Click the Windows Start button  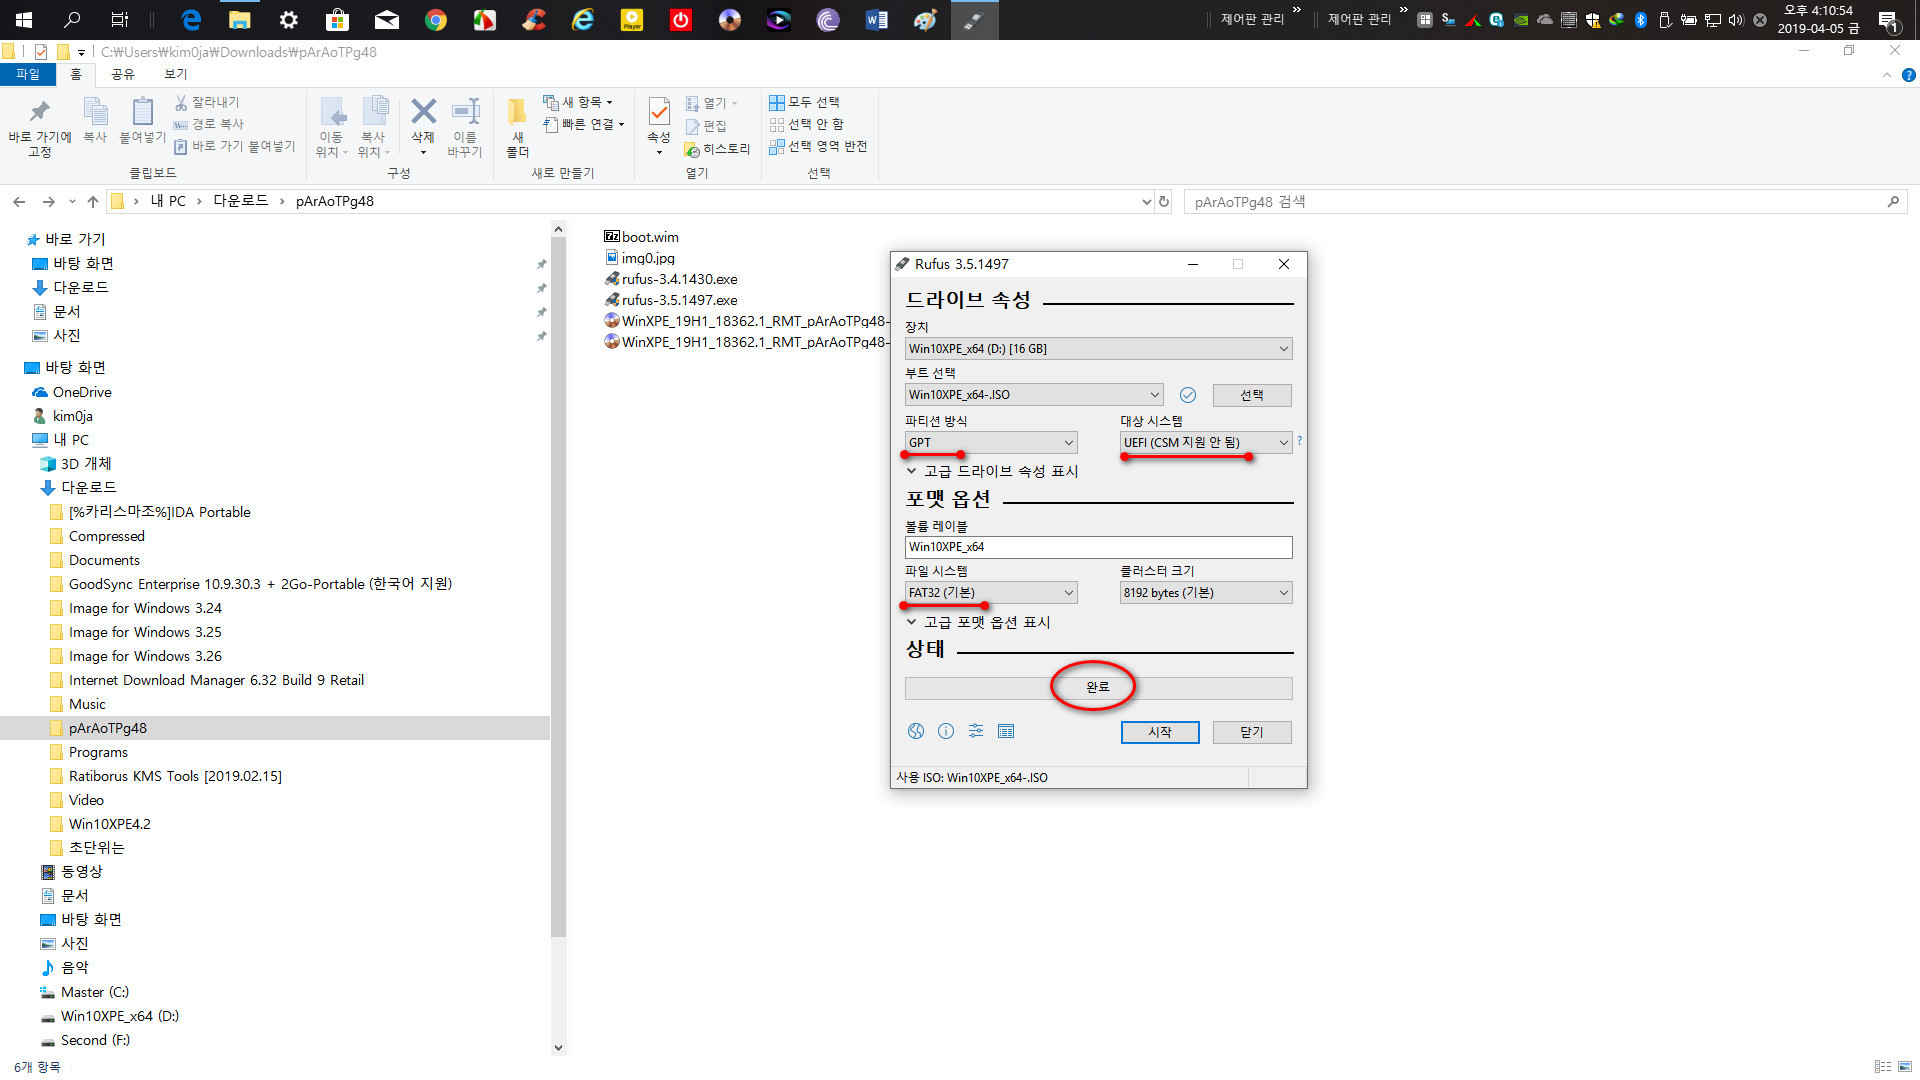(23, 20)
